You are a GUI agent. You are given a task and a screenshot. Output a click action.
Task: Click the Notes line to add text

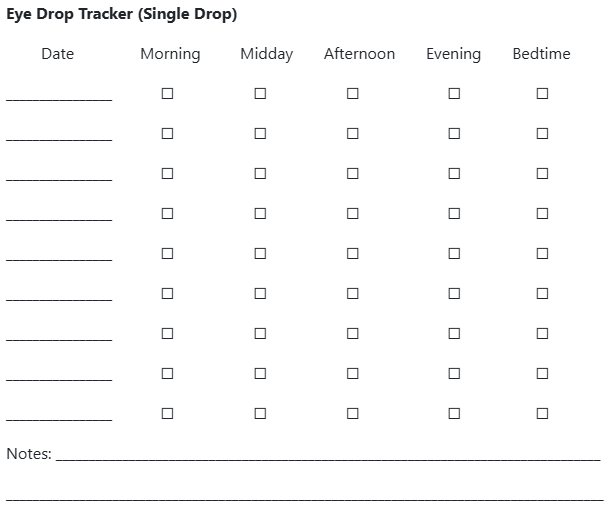(x=328, y=457)
